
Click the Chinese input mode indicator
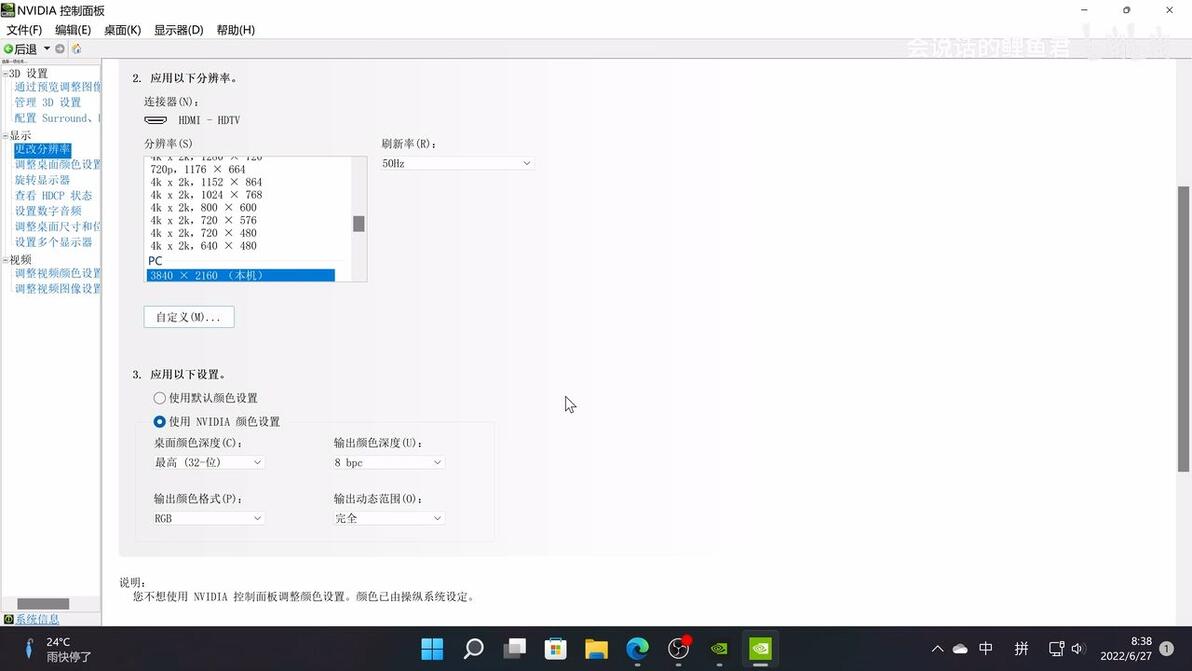pos(986,648)
